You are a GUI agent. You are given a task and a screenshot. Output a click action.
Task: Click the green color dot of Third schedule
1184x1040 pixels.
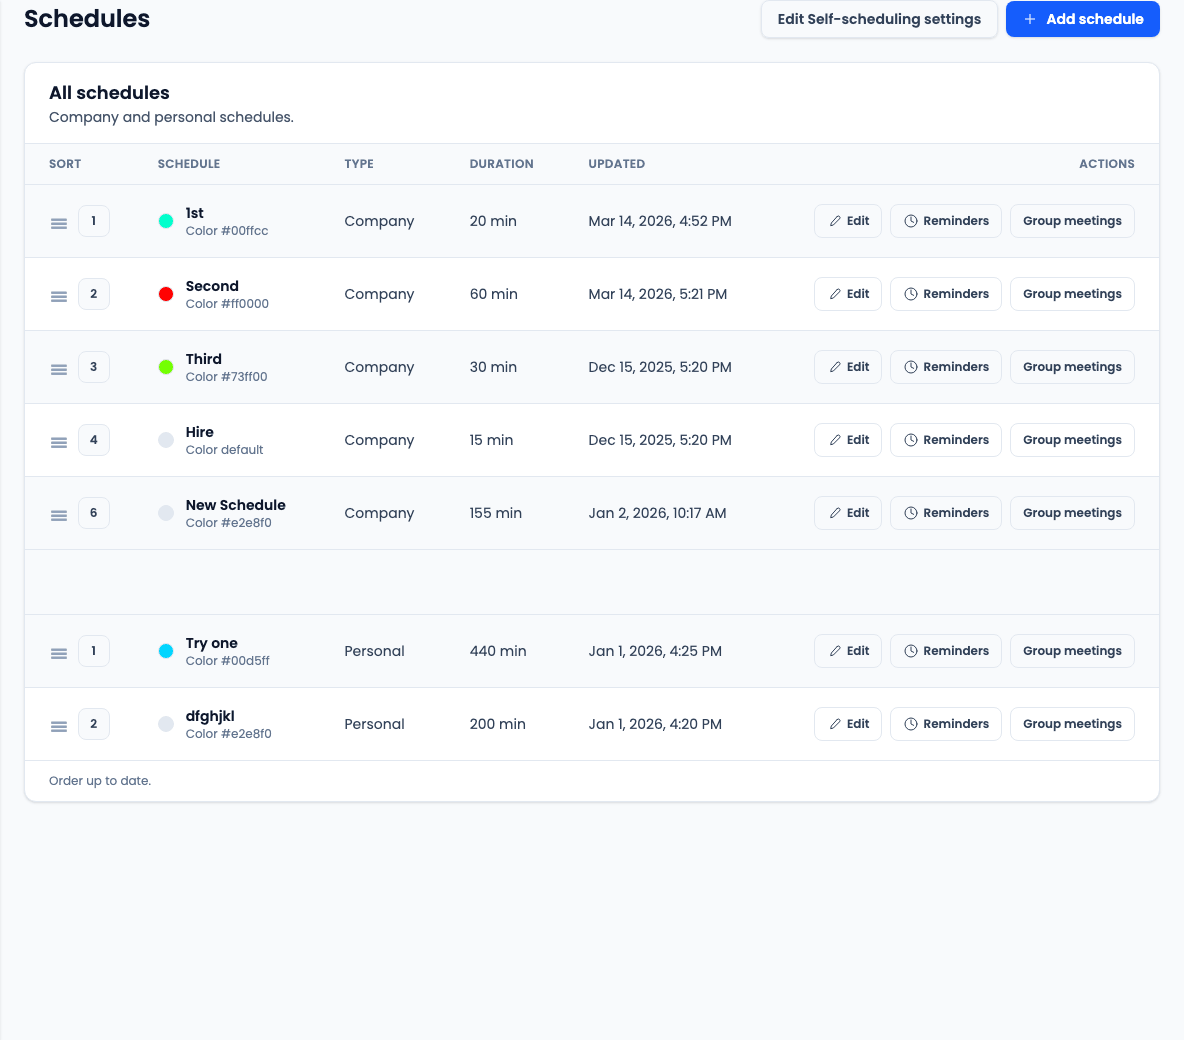(x=166, y=367)
